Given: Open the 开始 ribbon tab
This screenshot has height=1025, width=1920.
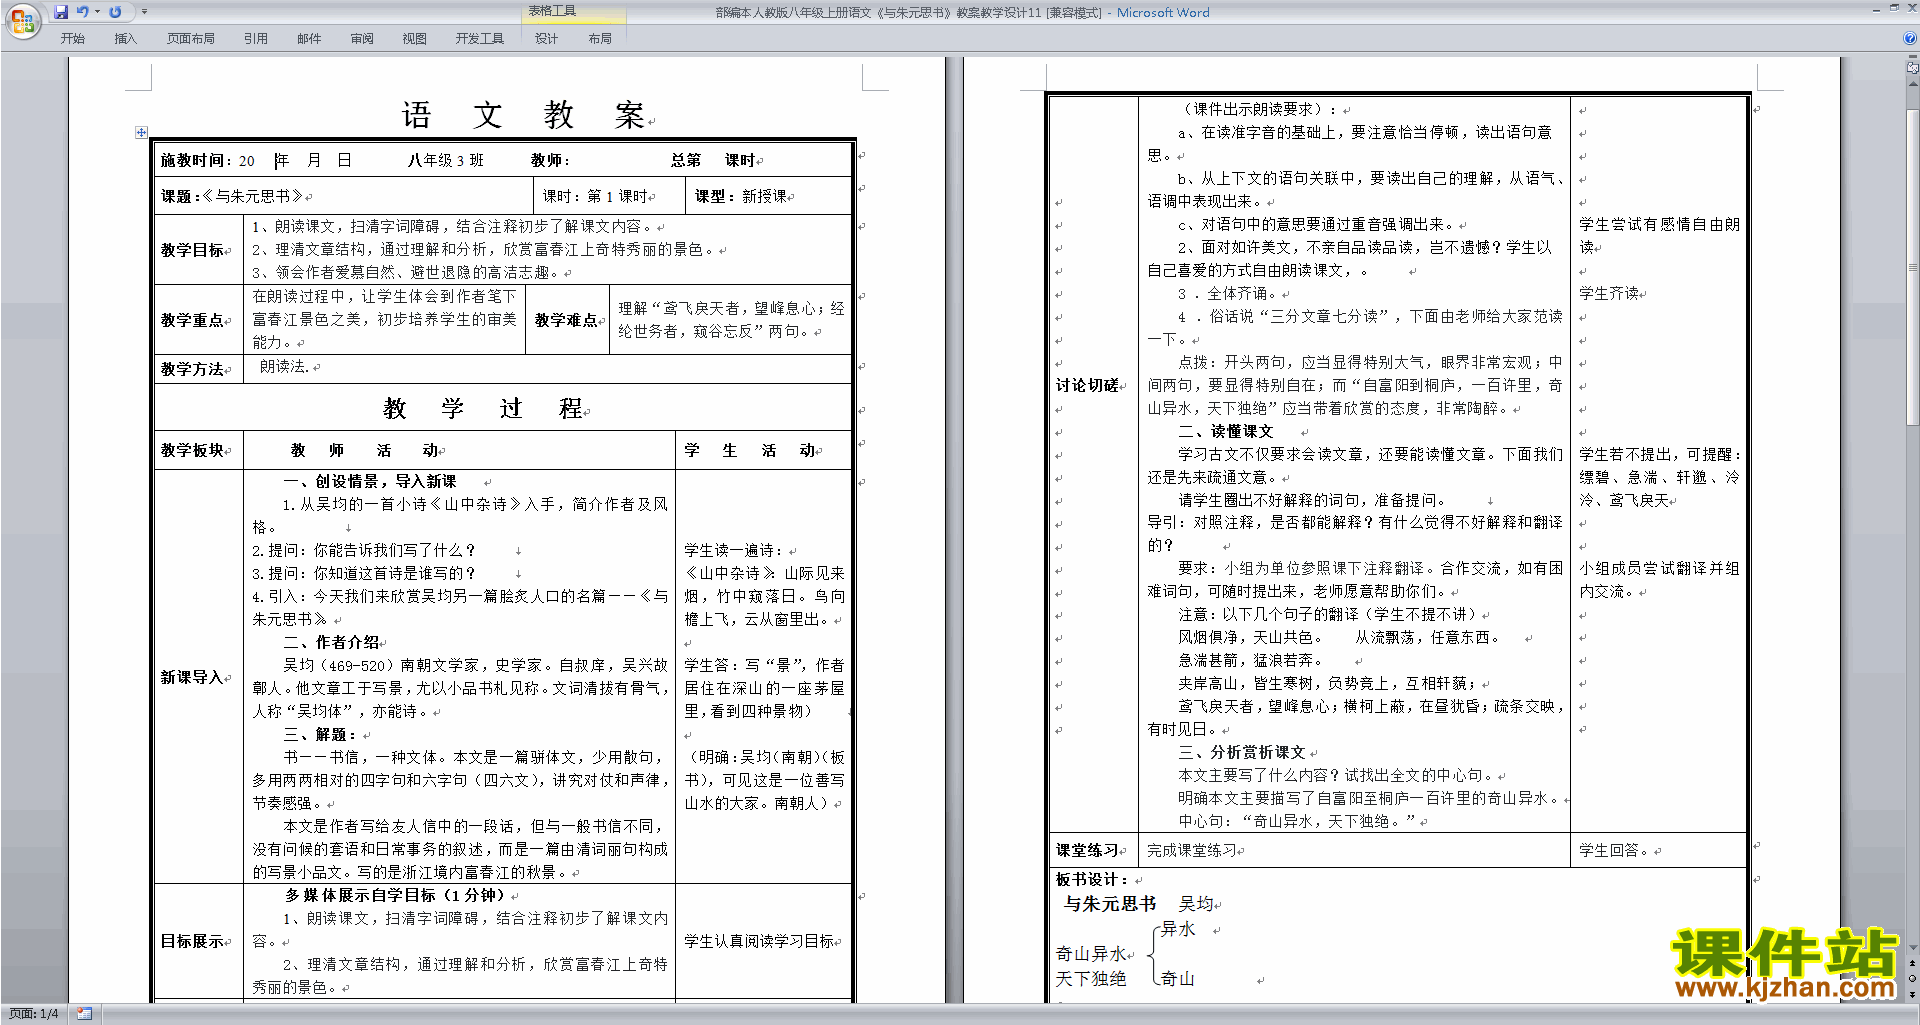Looking at the screenshot, I should [72, 38].
